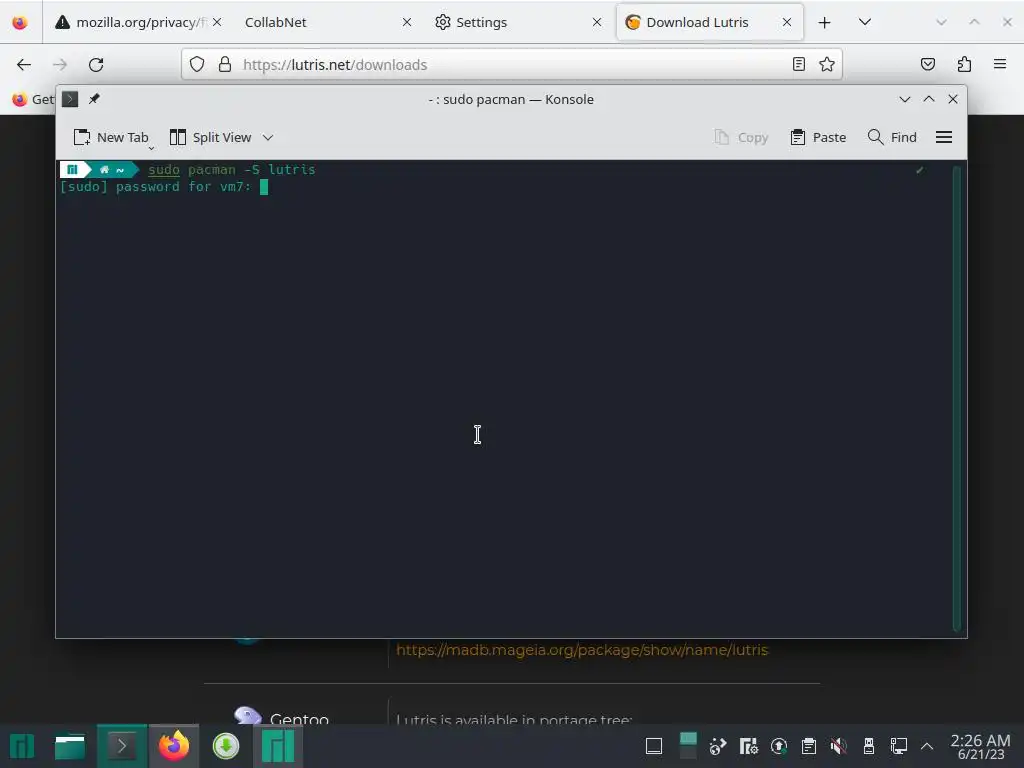Click Paste in Konsole toolbar
Image resolution: width=1024 pixels, height=768 pixels.
818,137
